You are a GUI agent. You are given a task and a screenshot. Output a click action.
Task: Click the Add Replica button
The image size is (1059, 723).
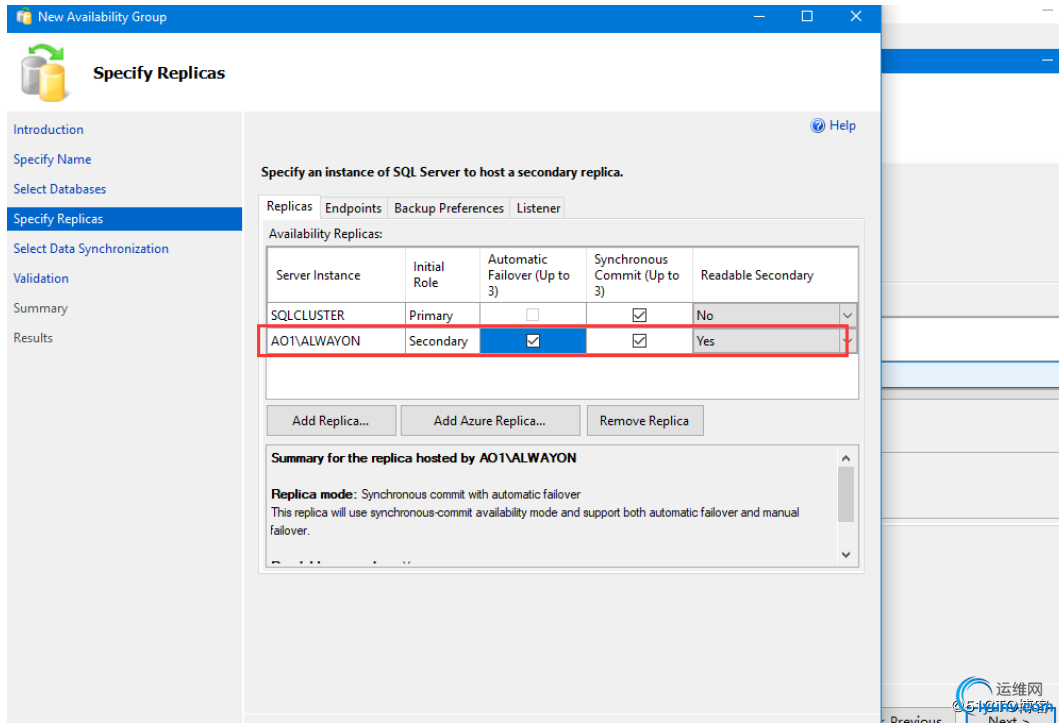[331, 421]
